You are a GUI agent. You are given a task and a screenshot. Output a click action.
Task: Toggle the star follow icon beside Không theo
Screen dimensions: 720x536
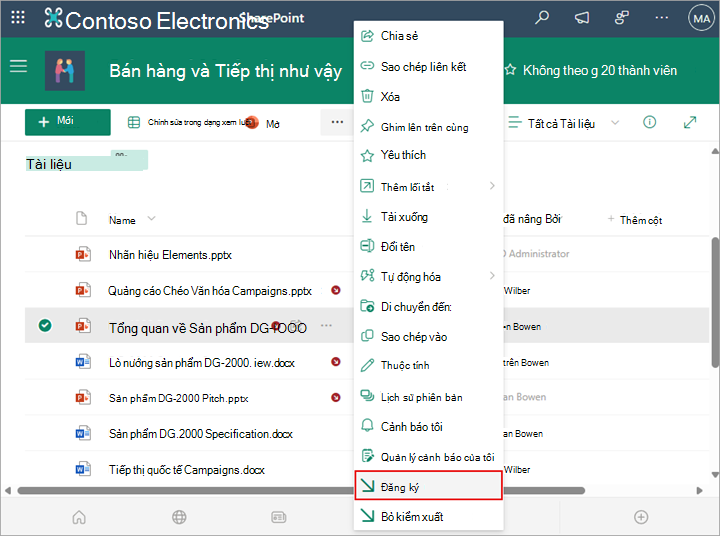(510, 70)
